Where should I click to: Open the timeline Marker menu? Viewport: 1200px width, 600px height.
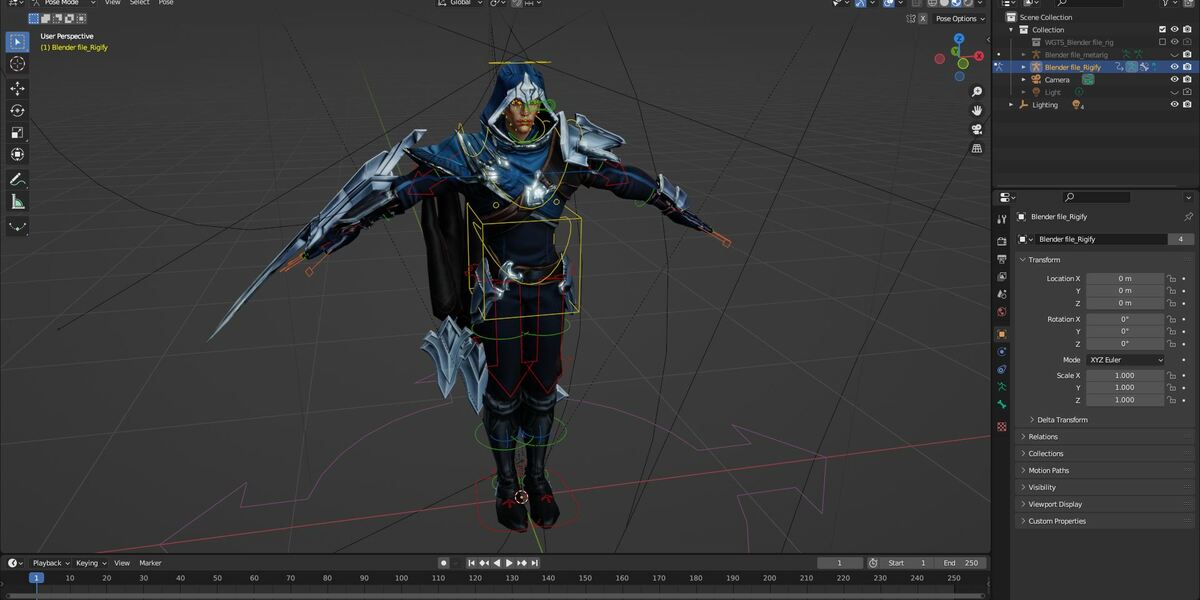click(151, 563)
